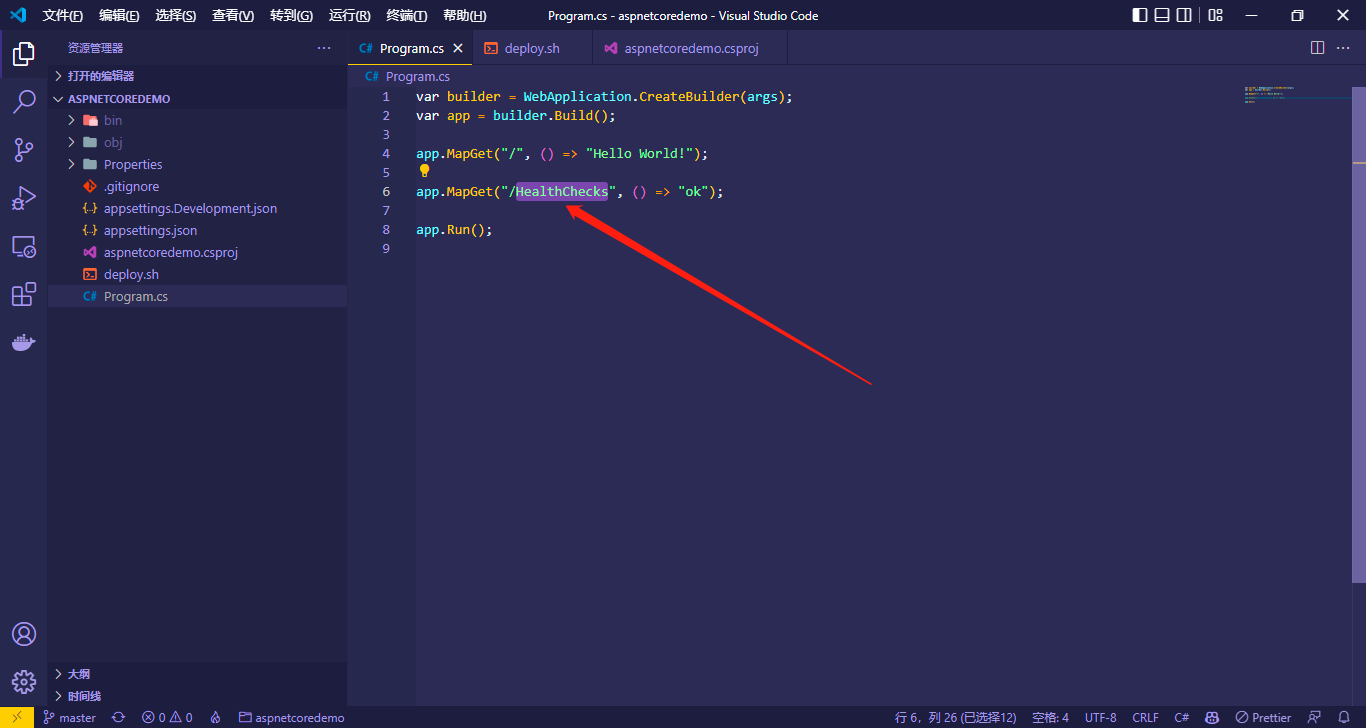
Task: Open the 文件(F) menu
Action: (x=63, y=16)
